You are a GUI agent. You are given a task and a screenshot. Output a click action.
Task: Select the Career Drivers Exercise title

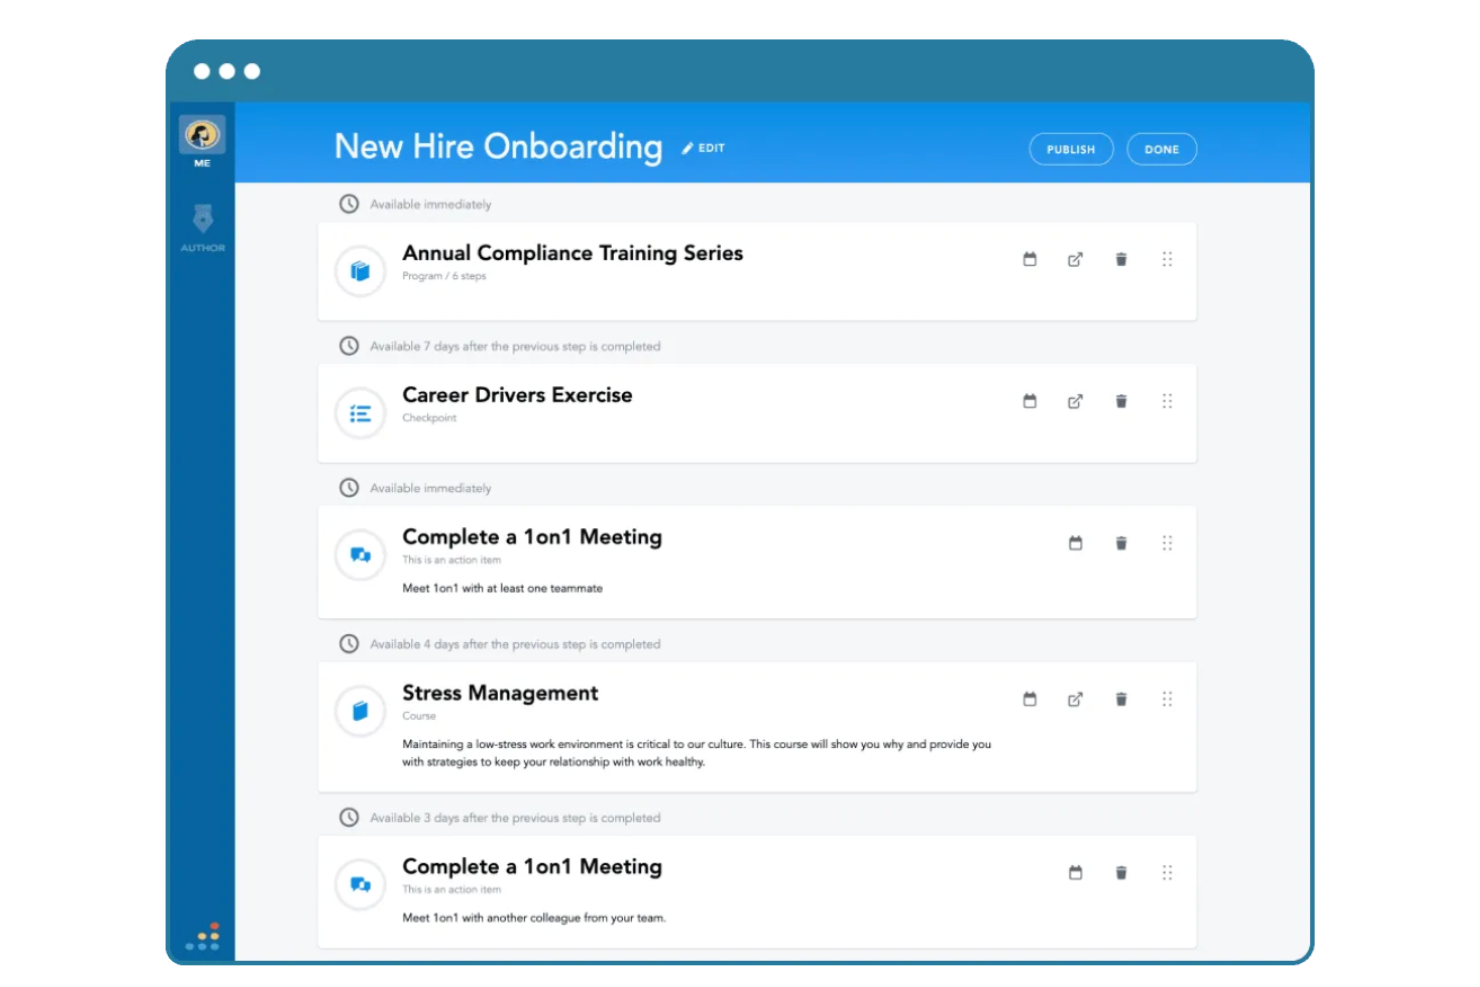tap(517, 395)
